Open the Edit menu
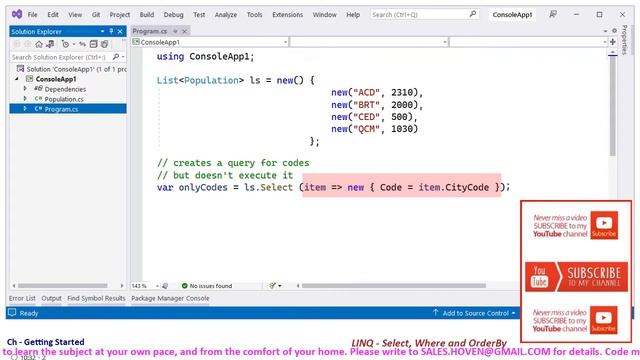Image resolution: width=640 pixels, height=360 pixels. coord(53,14)
